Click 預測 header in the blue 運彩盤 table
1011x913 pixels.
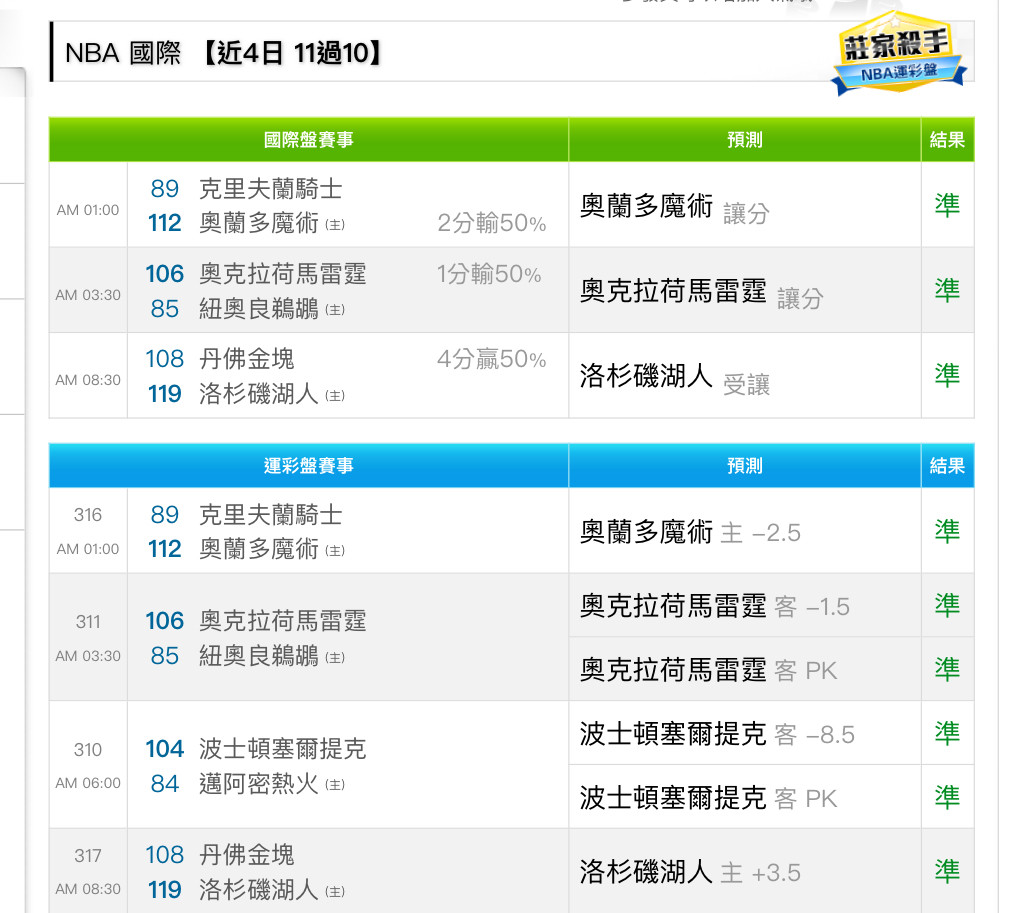click(x=745, y=466)
